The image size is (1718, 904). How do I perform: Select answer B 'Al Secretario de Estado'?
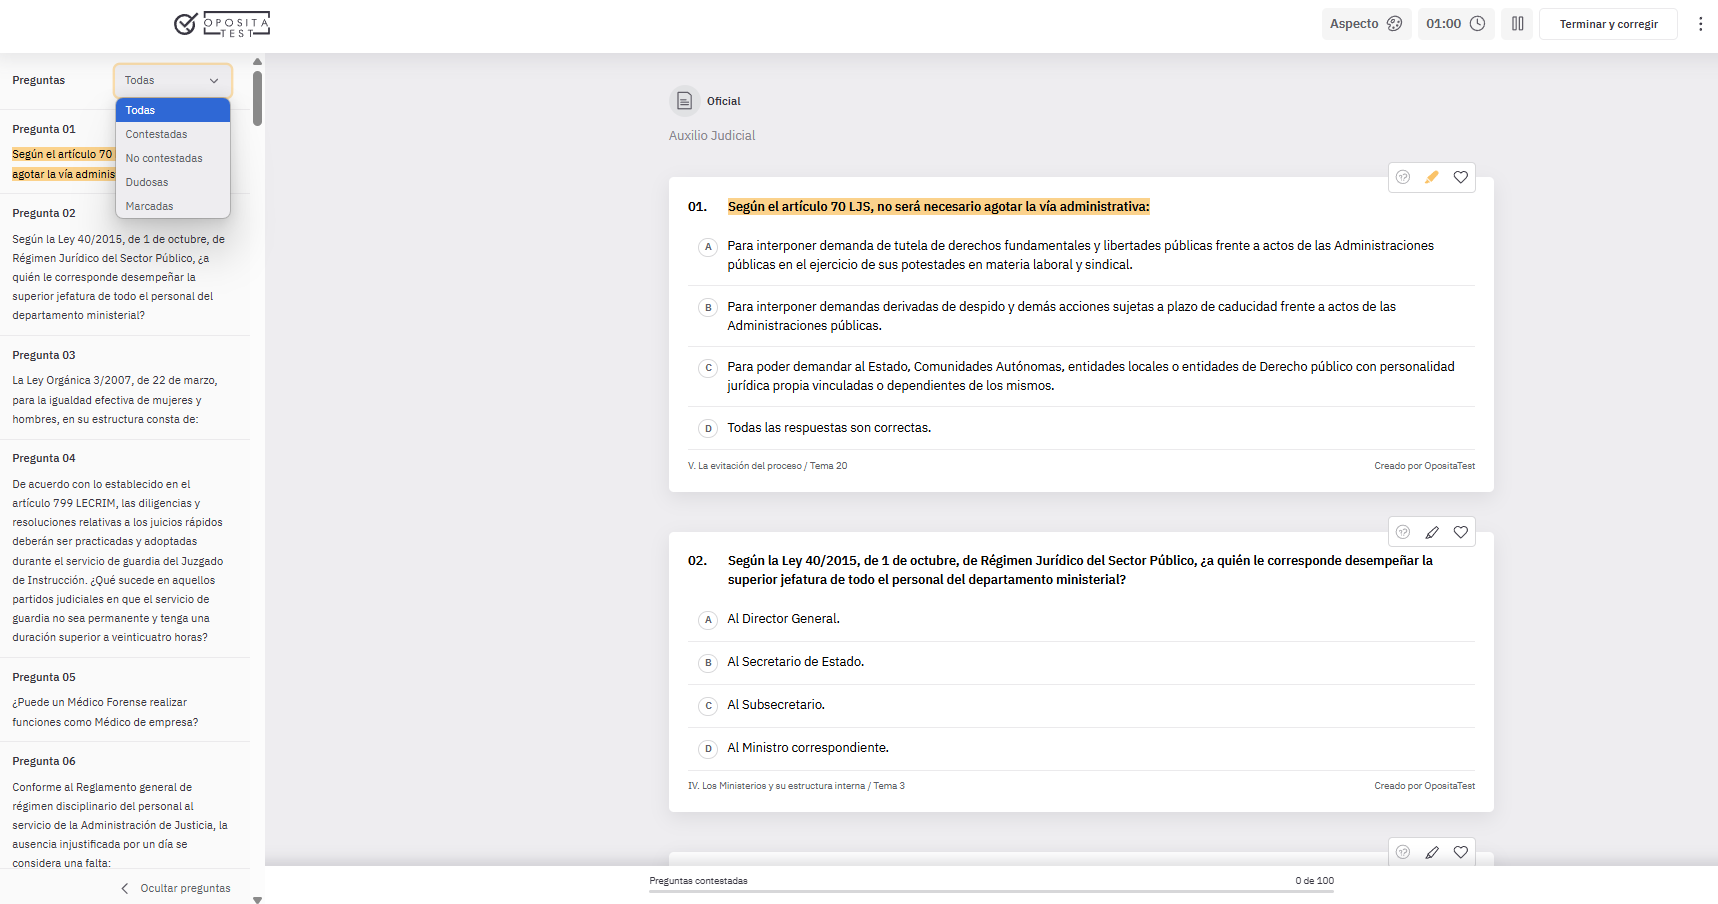click(1081, 662)
